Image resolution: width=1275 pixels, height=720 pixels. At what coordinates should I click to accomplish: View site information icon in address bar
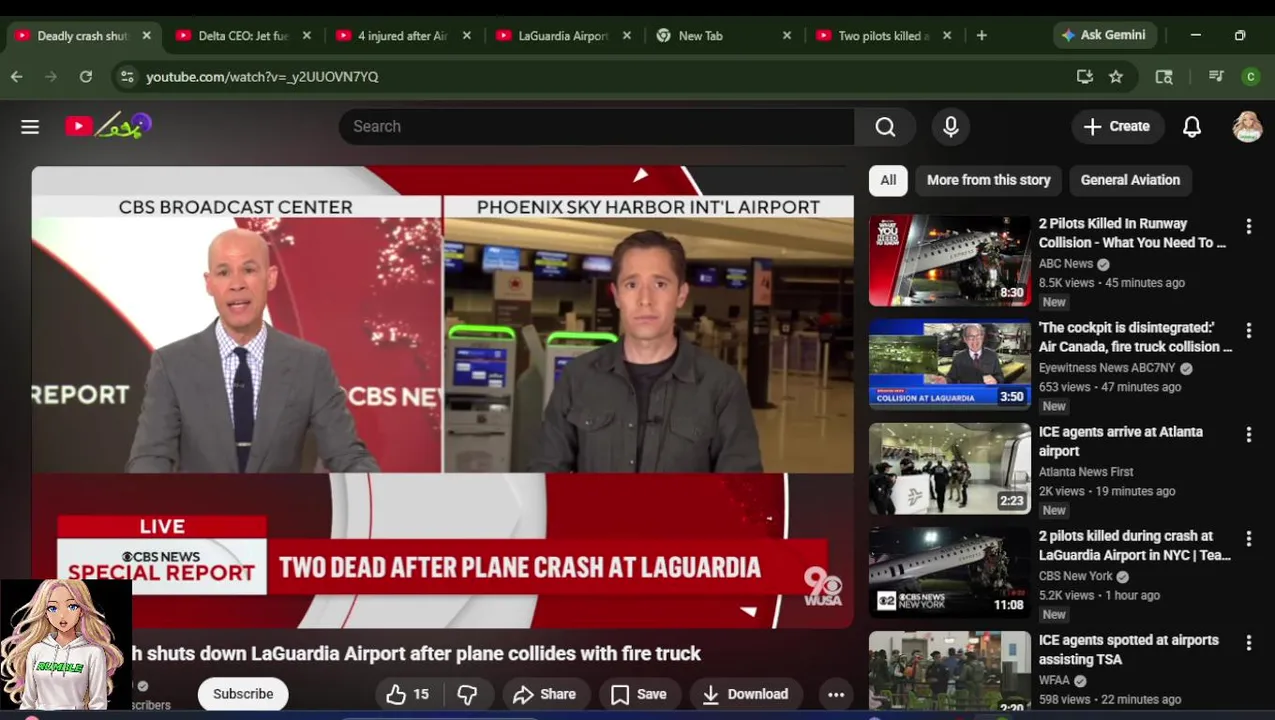pos(126,76)
